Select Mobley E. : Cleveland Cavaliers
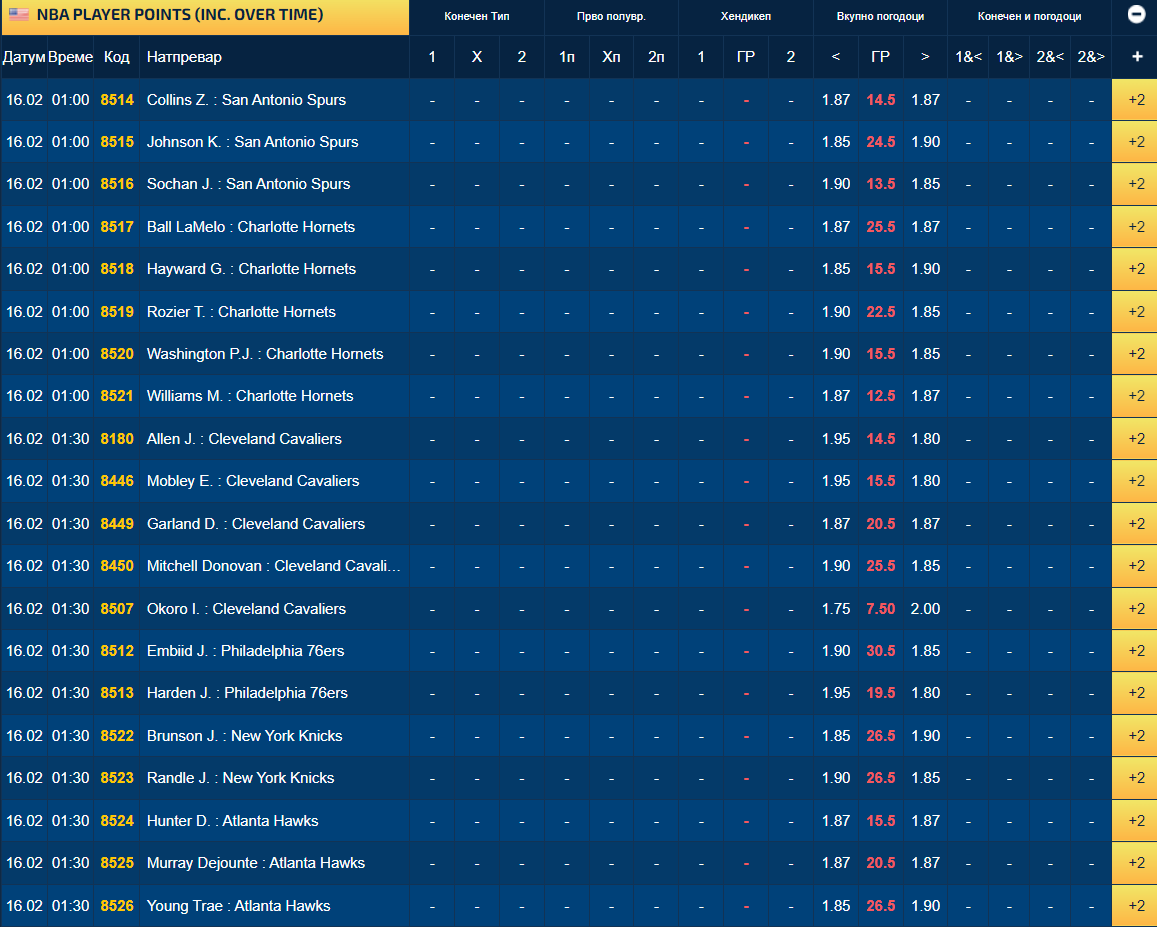 click(253, 480)
